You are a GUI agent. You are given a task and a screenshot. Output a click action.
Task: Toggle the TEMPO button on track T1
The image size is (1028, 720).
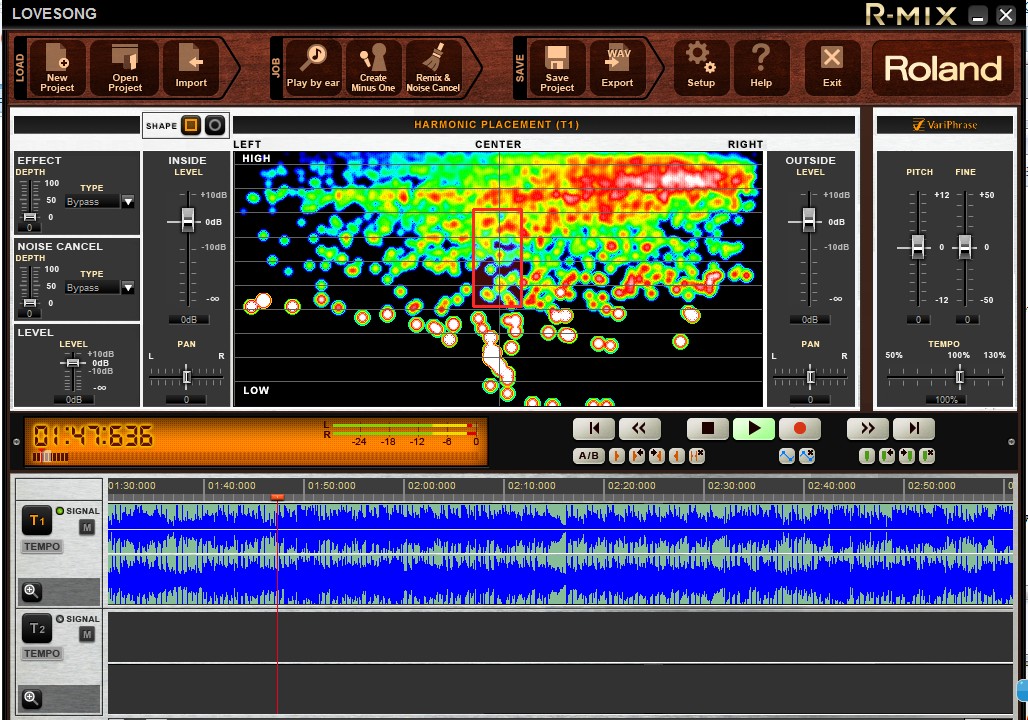coord(42,546)
